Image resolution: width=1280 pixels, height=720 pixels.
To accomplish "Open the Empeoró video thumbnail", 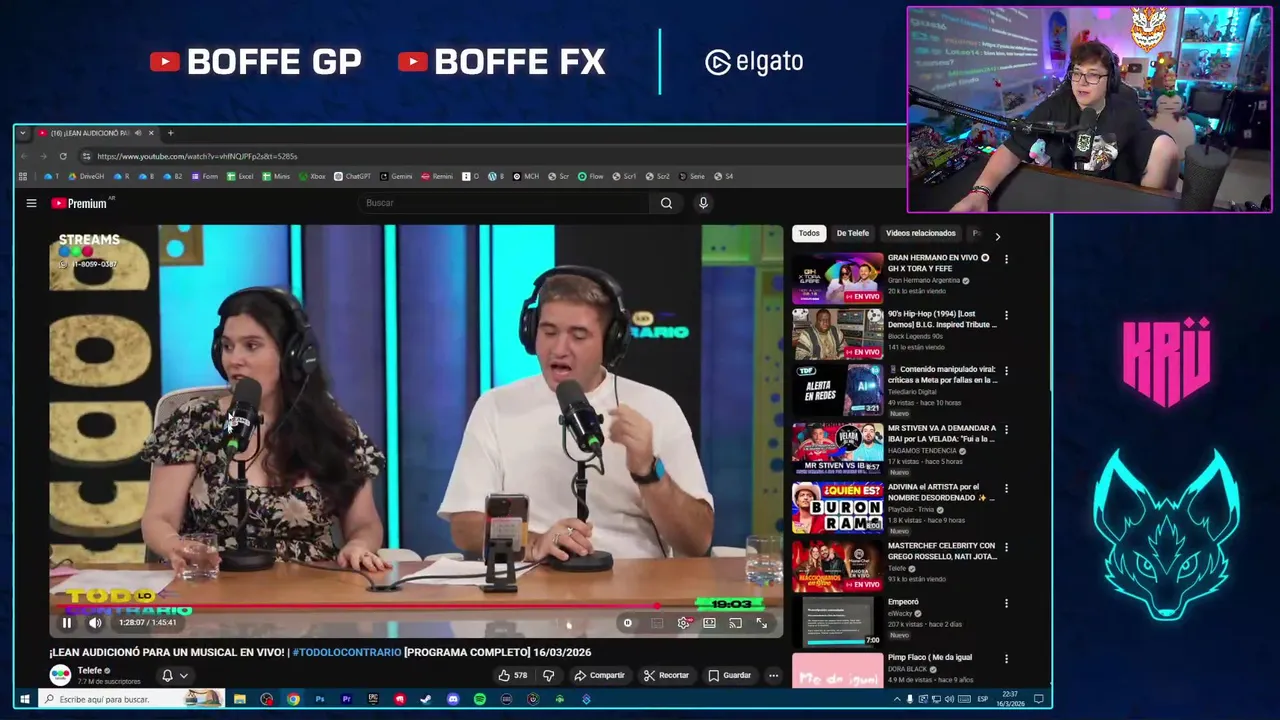I will click(x=838, y=621).
